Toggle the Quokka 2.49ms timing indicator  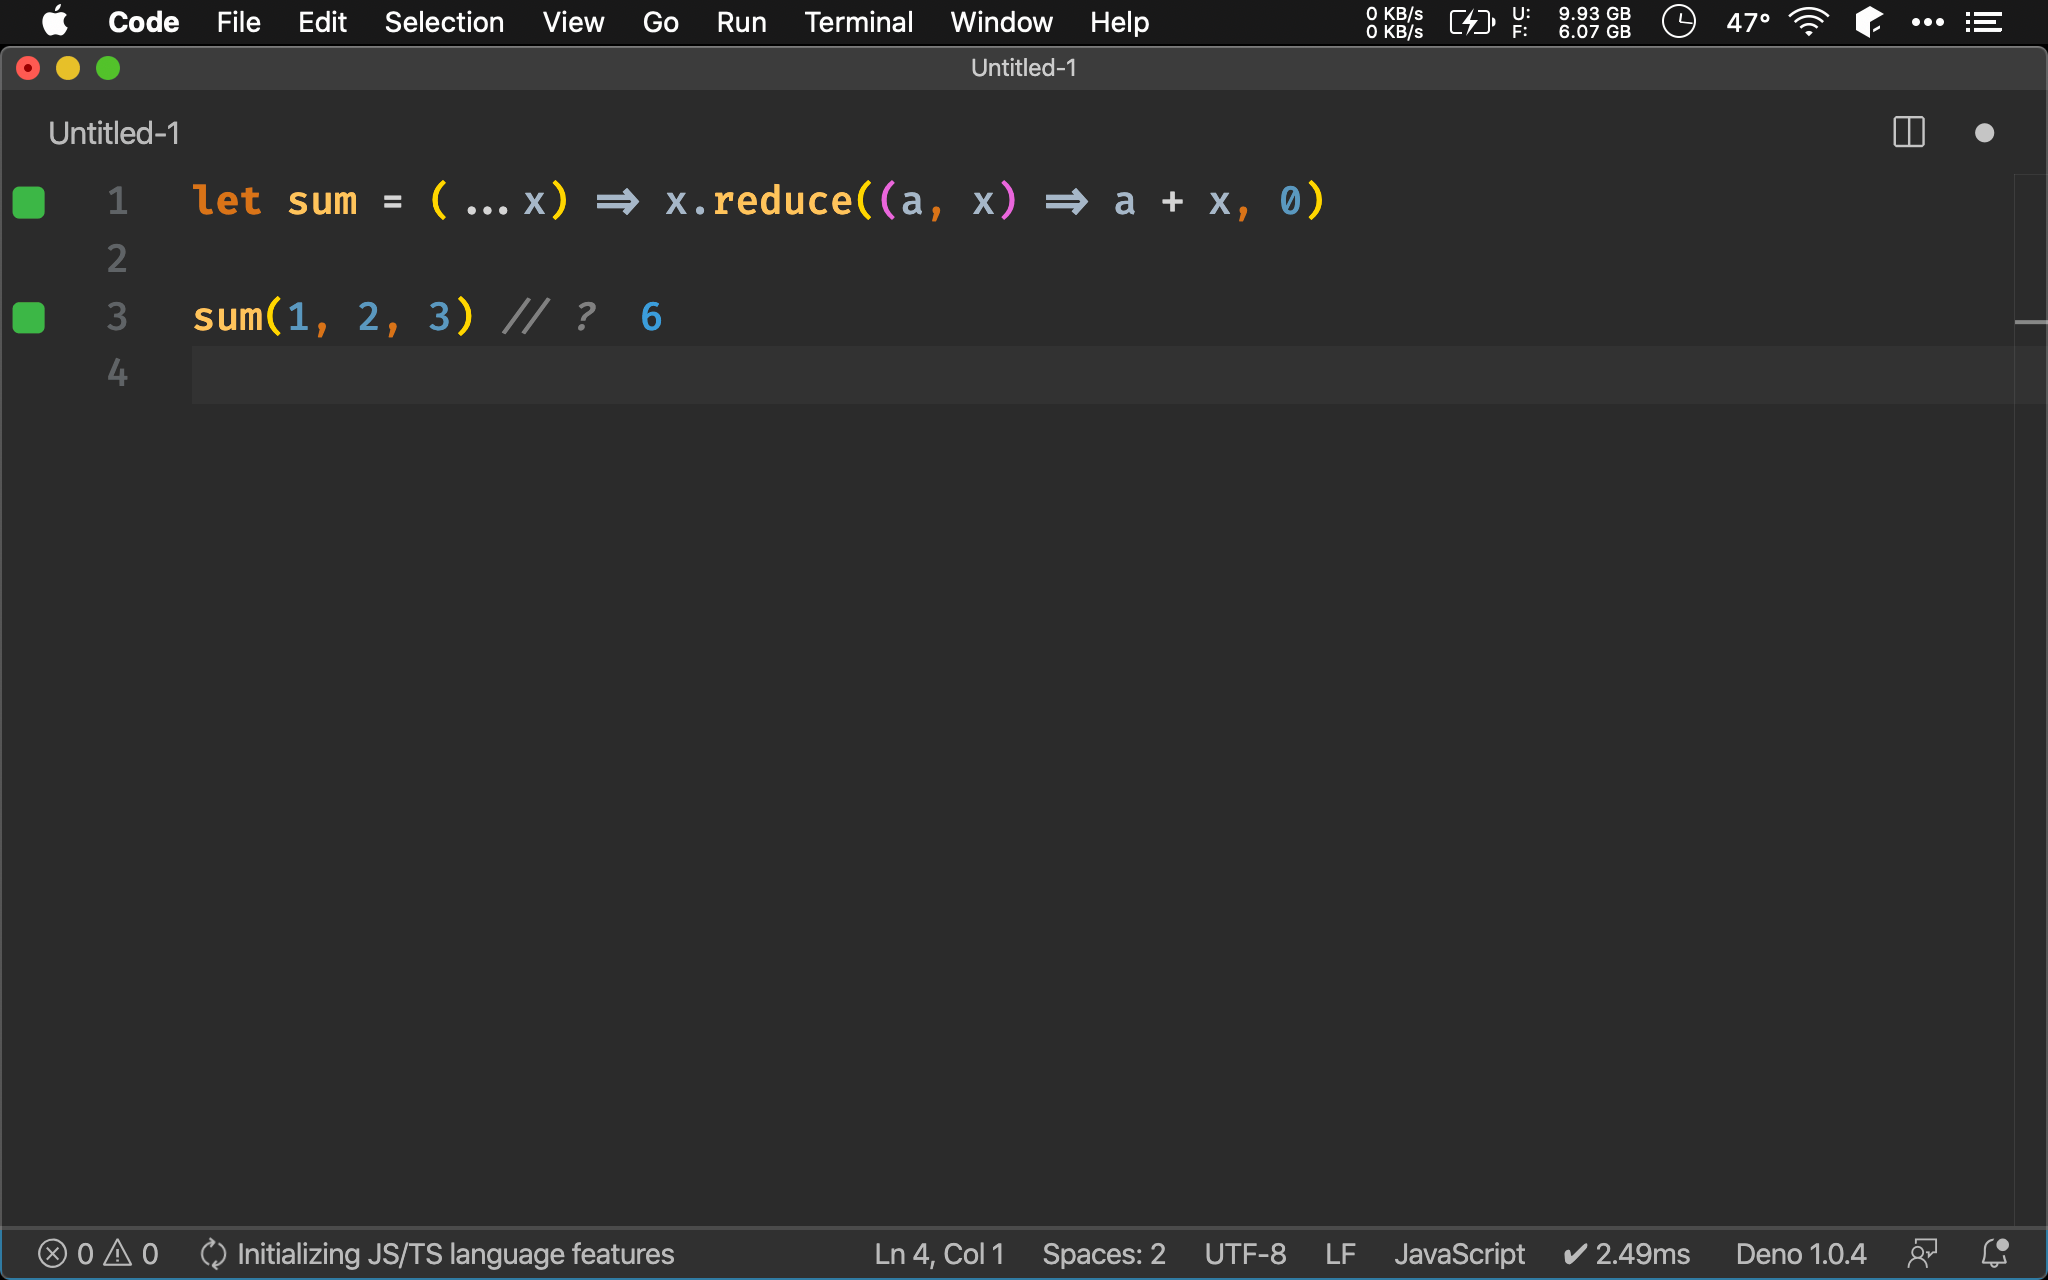(x=1627, y=1254)
